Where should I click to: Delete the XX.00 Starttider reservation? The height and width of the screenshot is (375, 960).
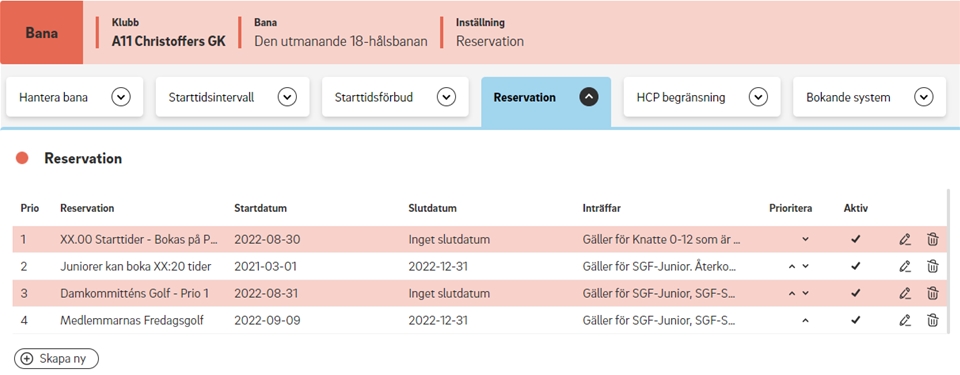coord(932,240)
